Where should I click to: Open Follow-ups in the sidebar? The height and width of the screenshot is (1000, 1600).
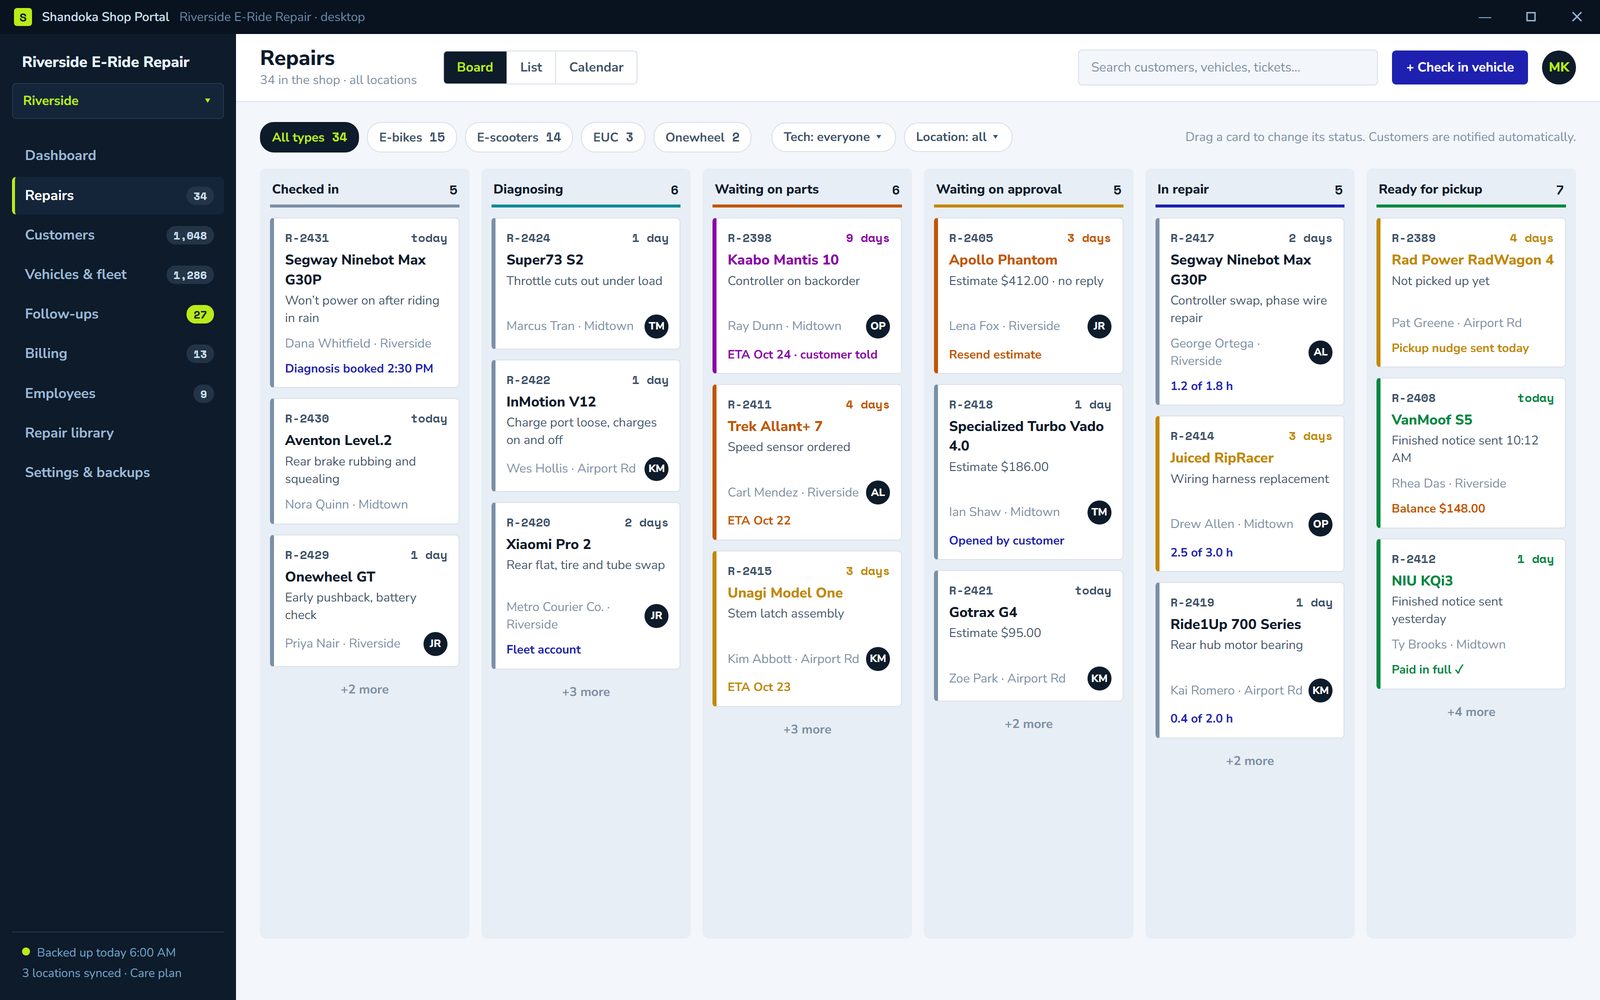point(118,314)
